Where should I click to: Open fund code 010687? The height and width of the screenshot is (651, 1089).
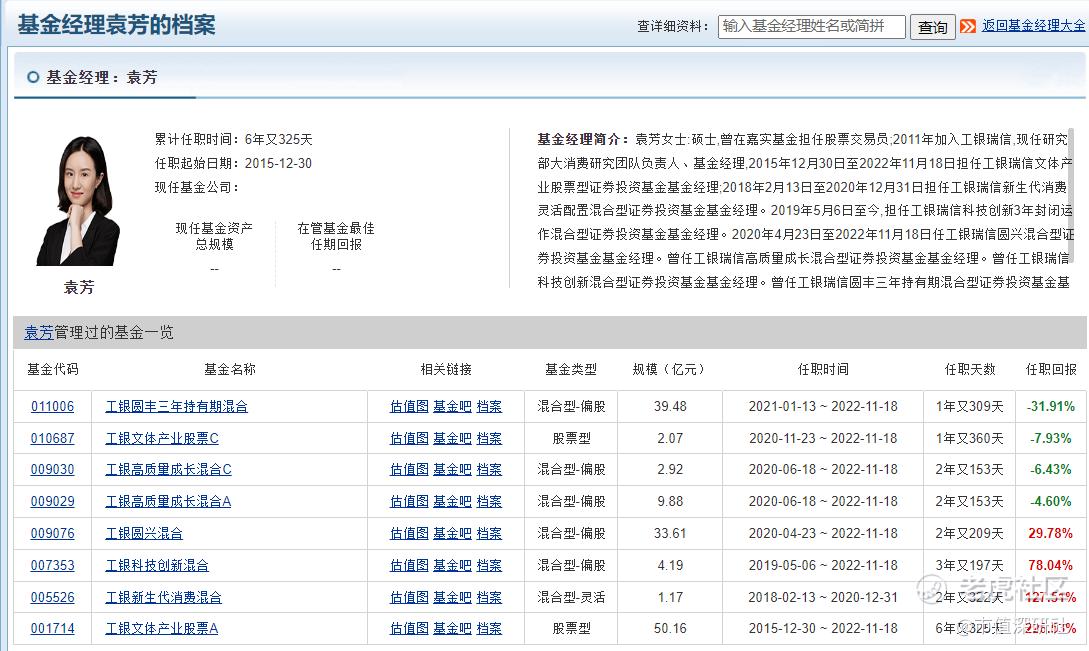click(x=52, y=438)
